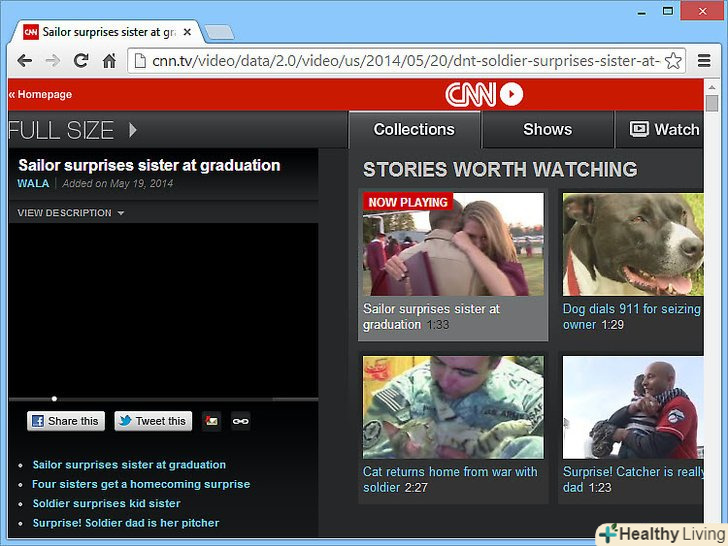Click the Added on May 19, 2014 text

(x=117, y=183)
